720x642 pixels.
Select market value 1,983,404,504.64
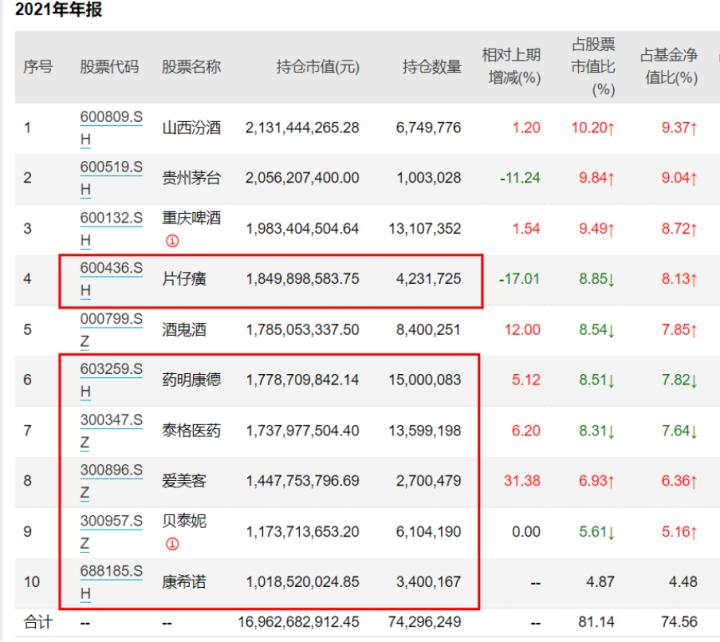pos(303,229)
